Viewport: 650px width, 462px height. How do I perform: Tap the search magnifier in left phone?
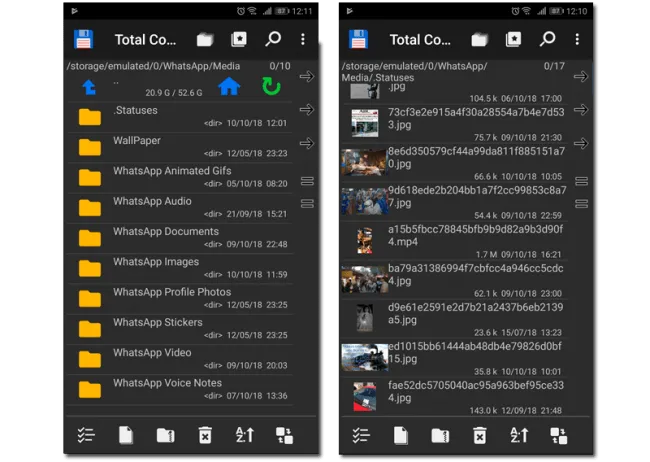click(x=273, y=39)
